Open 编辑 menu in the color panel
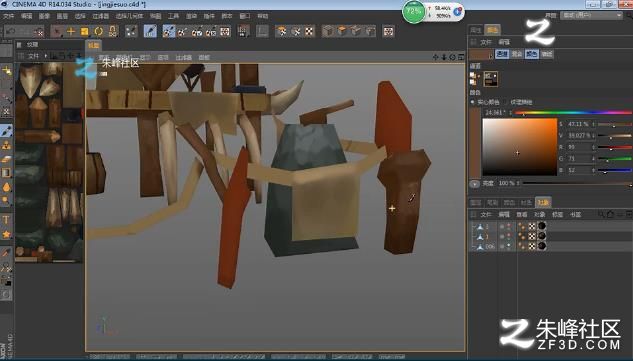This screenshot has width=633, height=361. 504,42
